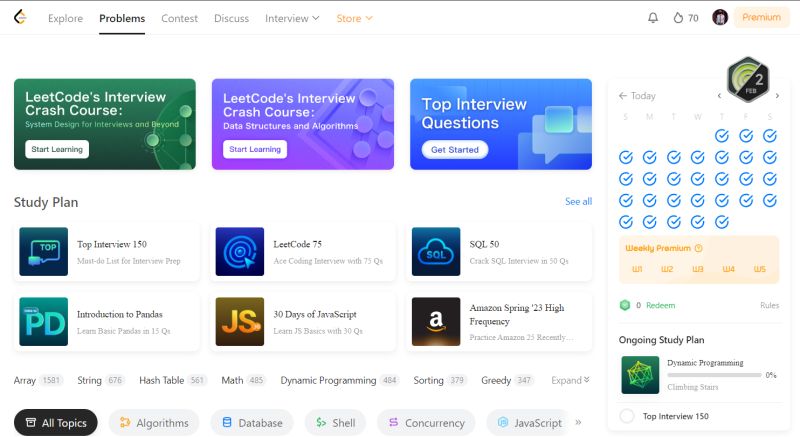Image resolution: width=800 pixels, height=437 pixels.
Task: Open 30 Days of JavaScript JS icon
Action: click(x=240, y=322)
